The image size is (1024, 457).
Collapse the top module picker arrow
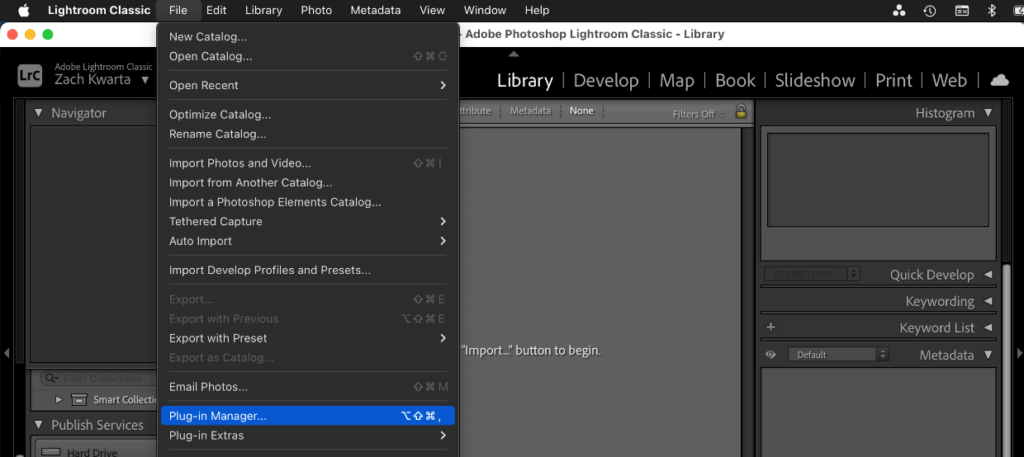513,54
